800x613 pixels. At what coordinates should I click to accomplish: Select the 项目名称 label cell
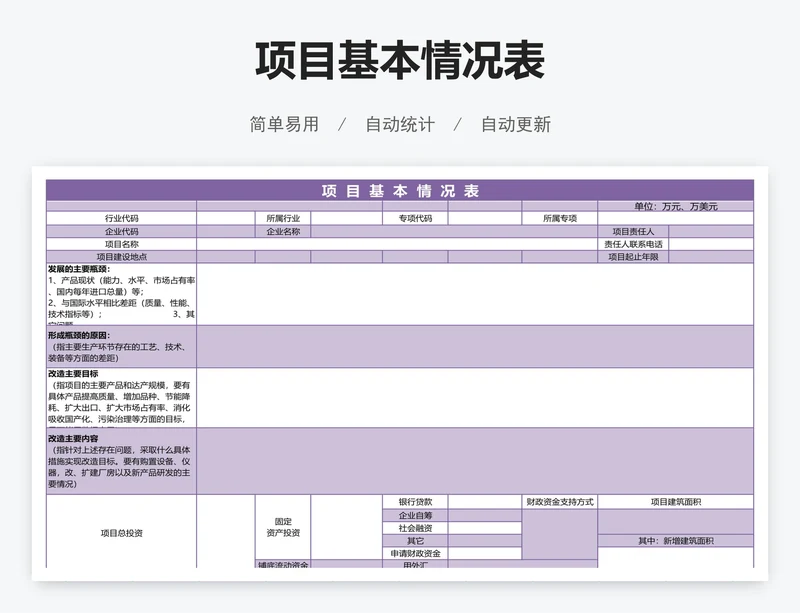point(121,244)
